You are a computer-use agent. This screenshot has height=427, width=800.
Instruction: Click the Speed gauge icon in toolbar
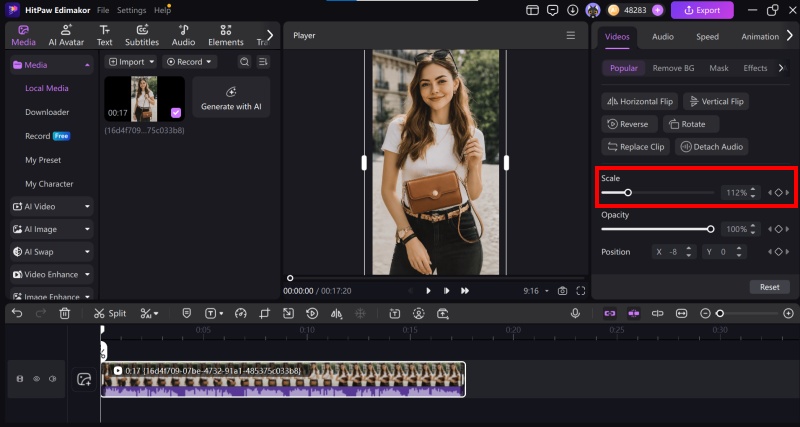pyautogui.click(x=241, y=313)
